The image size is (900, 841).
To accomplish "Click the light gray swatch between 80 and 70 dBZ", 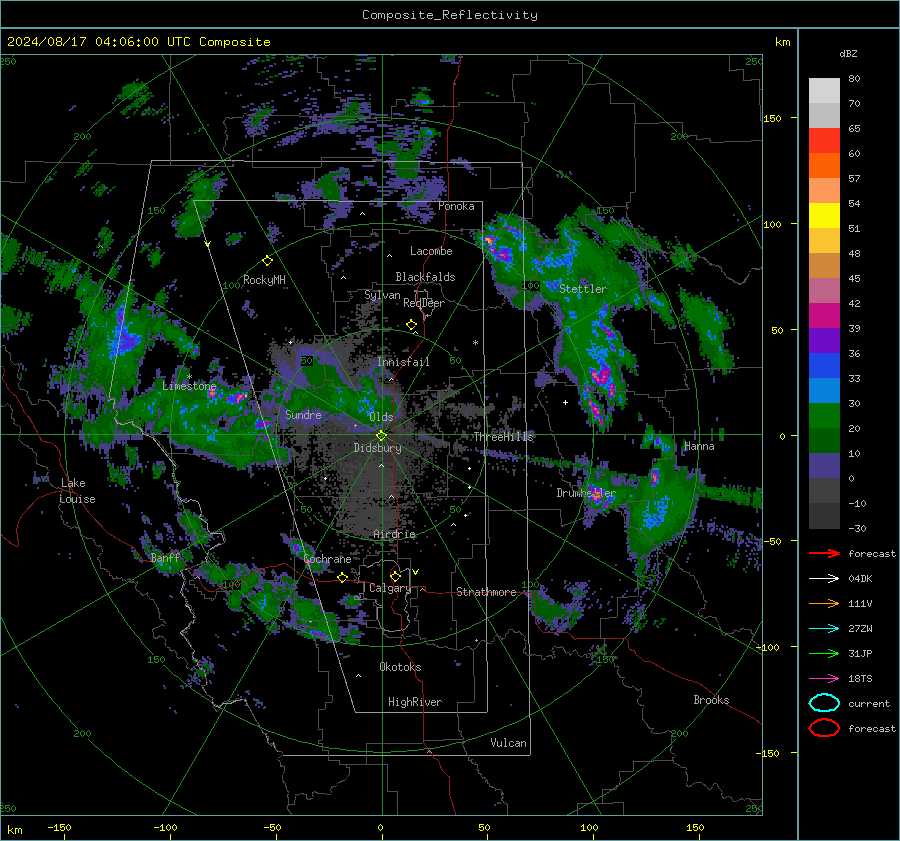I will (824, 91).
